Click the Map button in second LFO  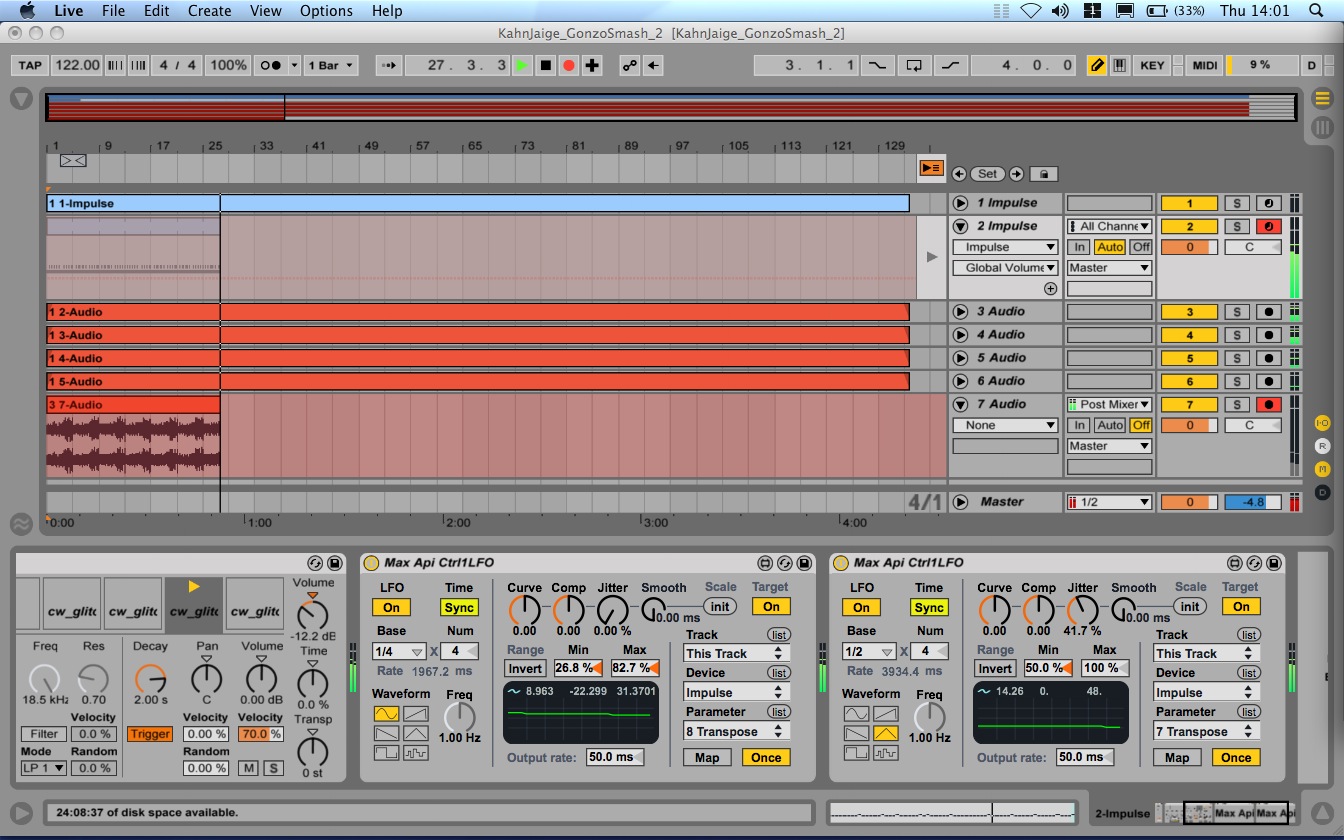click(1177, 757)
